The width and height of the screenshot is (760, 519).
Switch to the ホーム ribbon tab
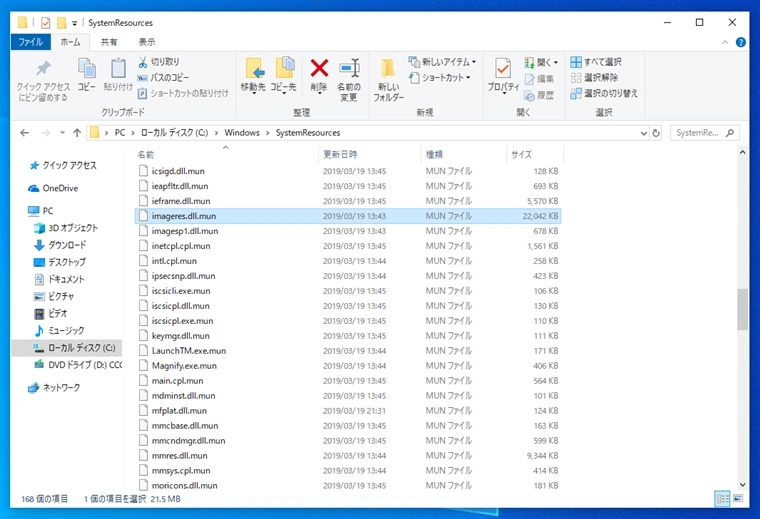pos(70,42)
